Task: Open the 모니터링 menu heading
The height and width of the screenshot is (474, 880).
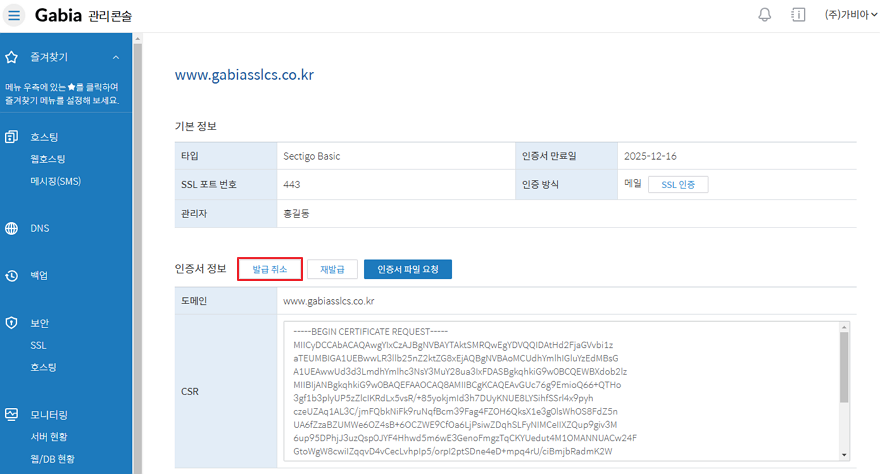Action: (x=49, y=415)
